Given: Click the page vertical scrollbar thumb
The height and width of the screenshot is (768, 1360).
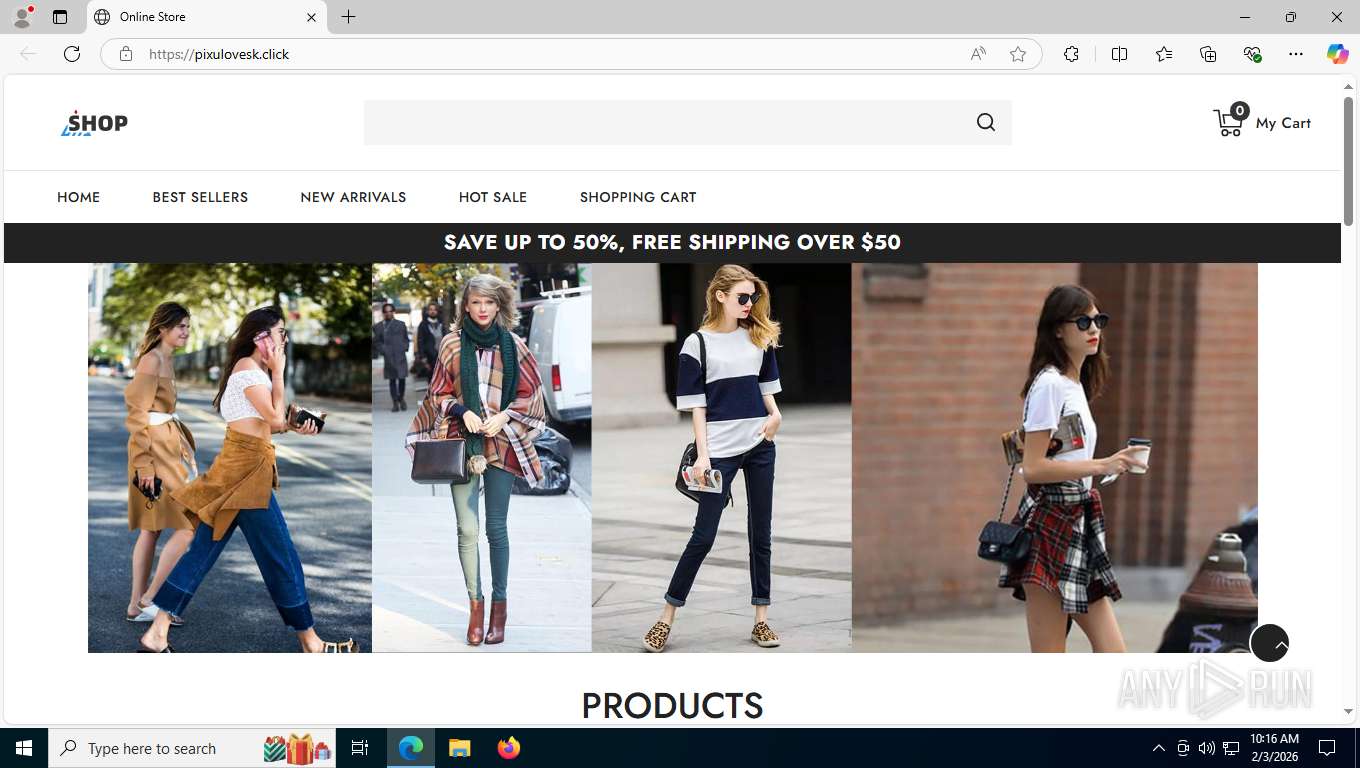Looking at the screenshot, I should tap(1348, 160).
